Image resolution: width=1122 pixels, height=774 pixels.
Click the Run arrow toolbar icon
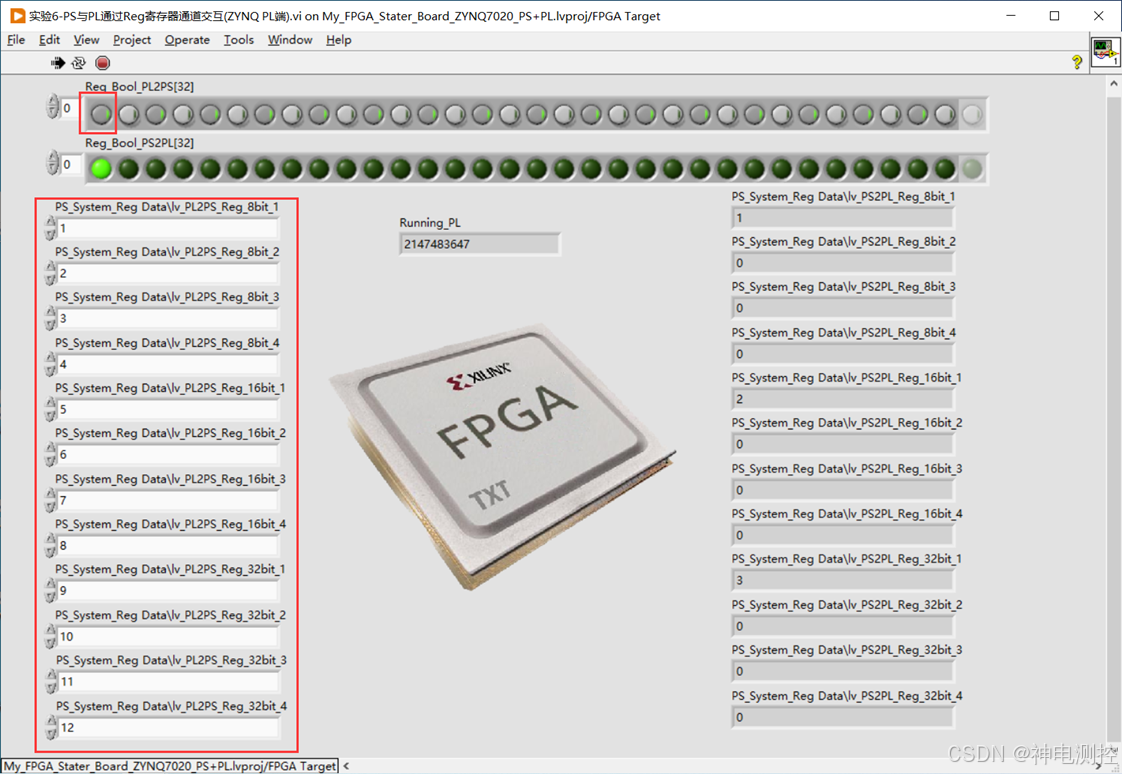point(58,63)
